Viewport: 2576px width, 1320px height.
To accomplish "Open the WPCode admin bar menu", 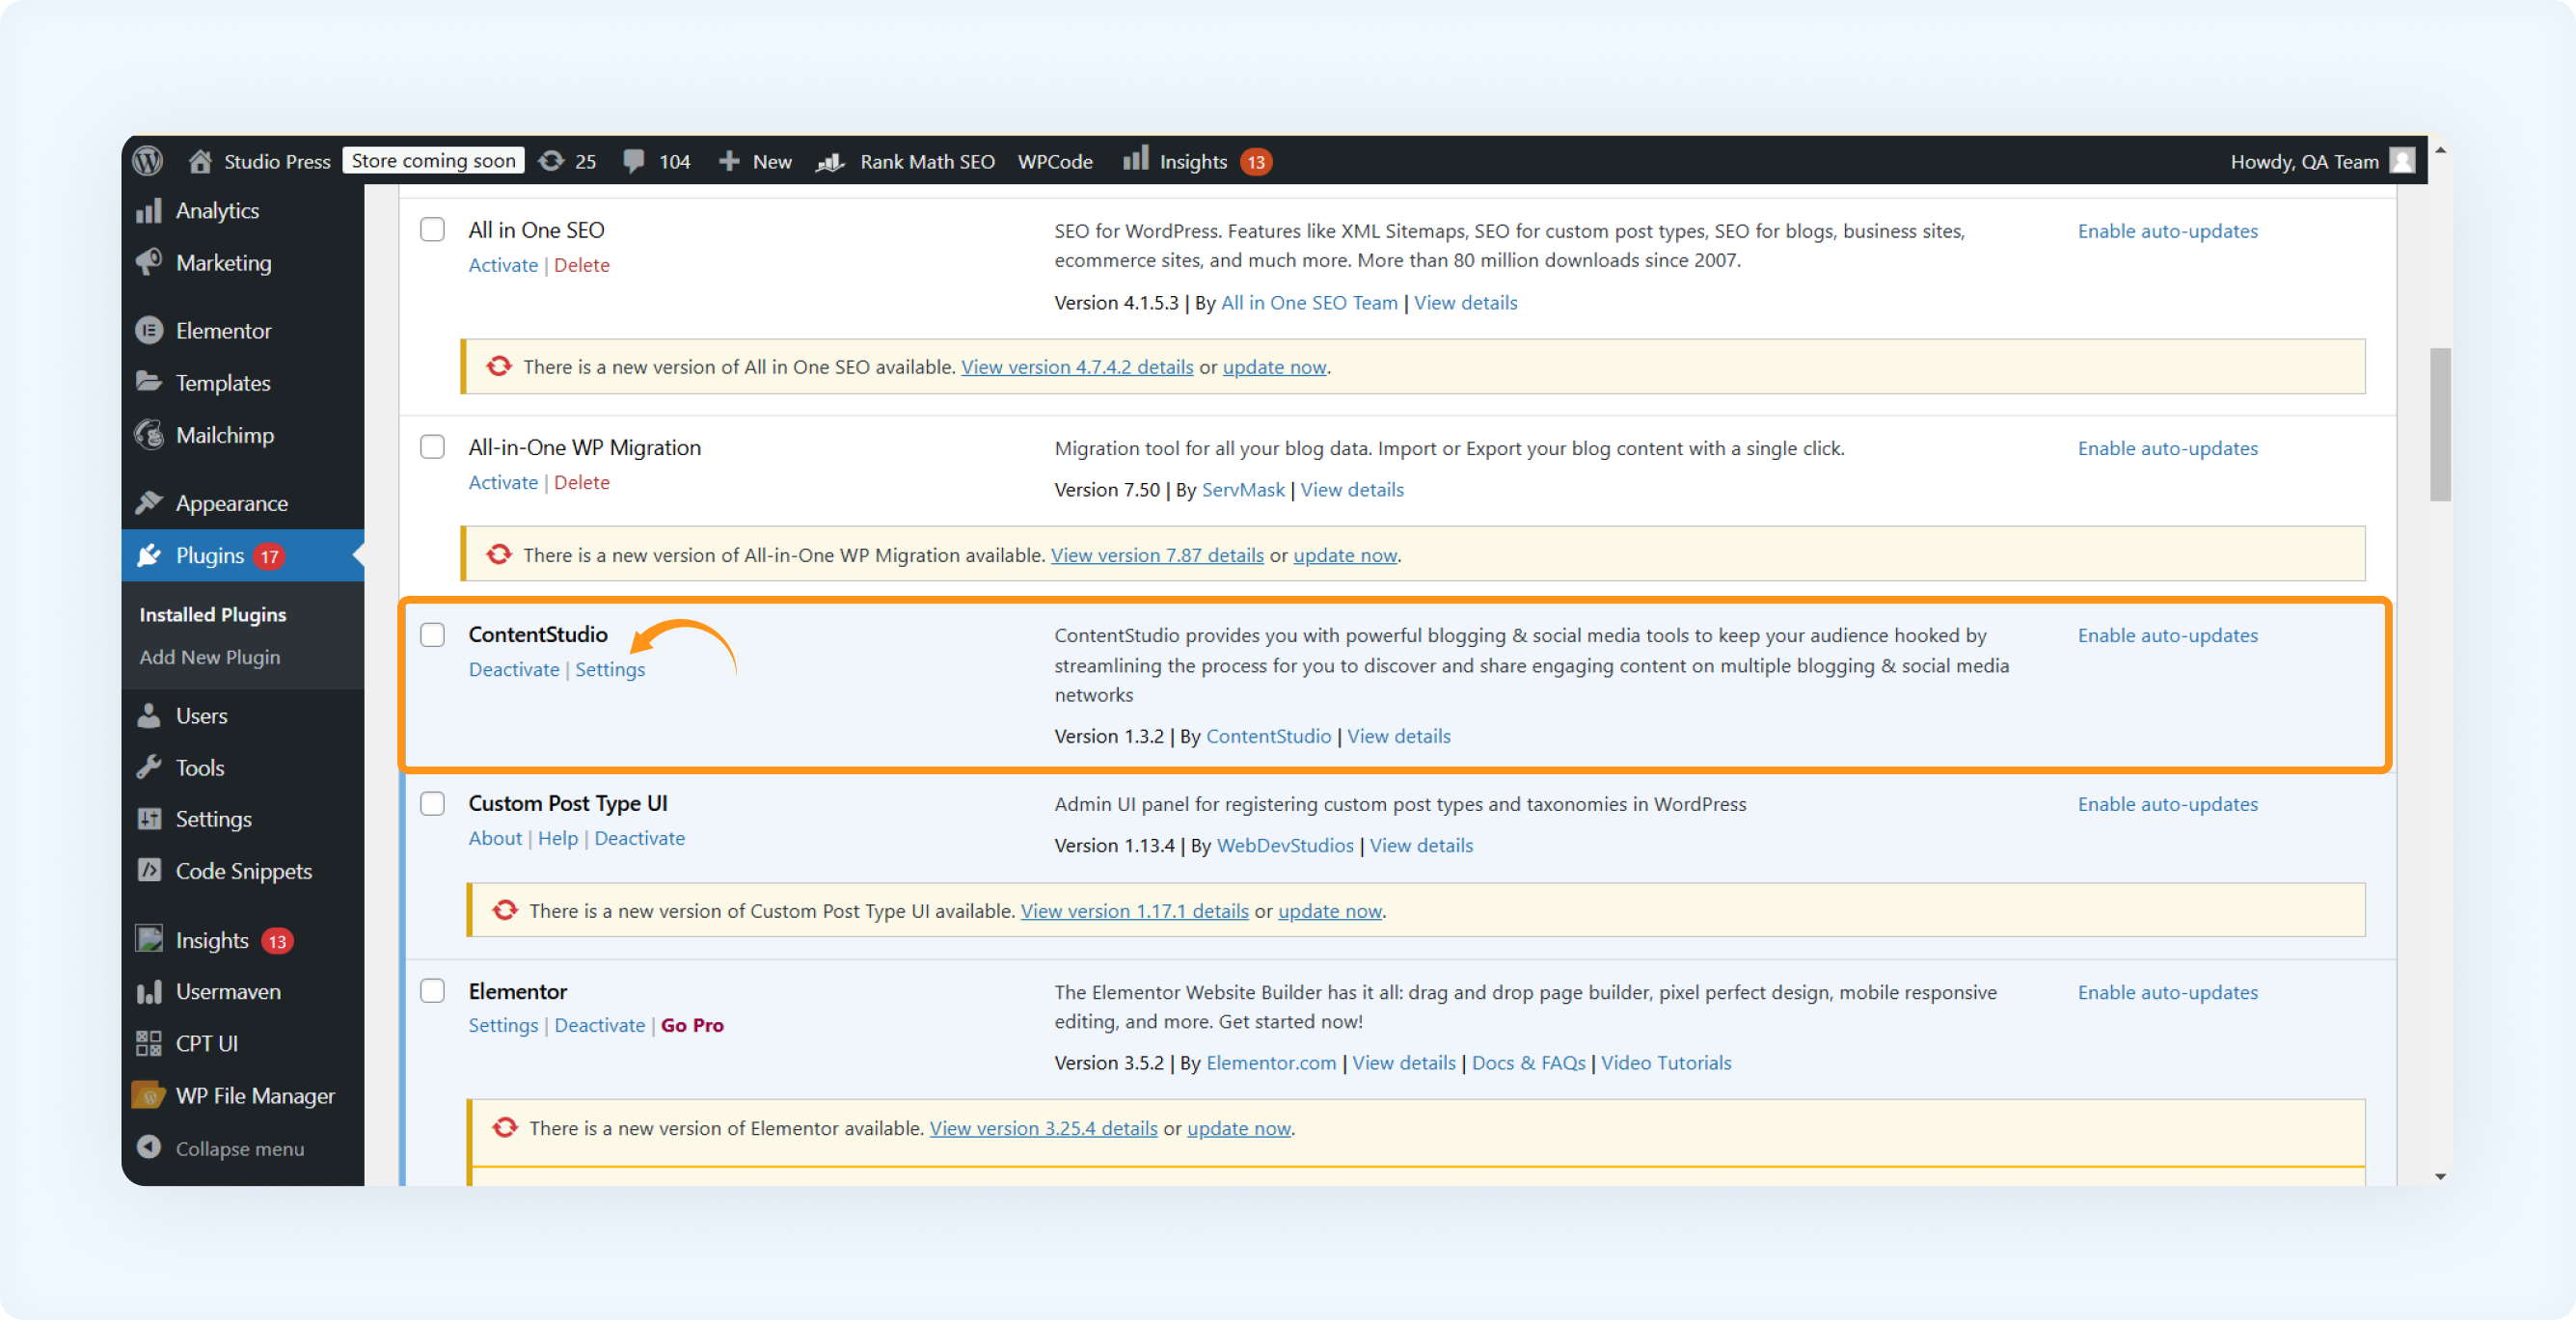I will coord(1055,161).
